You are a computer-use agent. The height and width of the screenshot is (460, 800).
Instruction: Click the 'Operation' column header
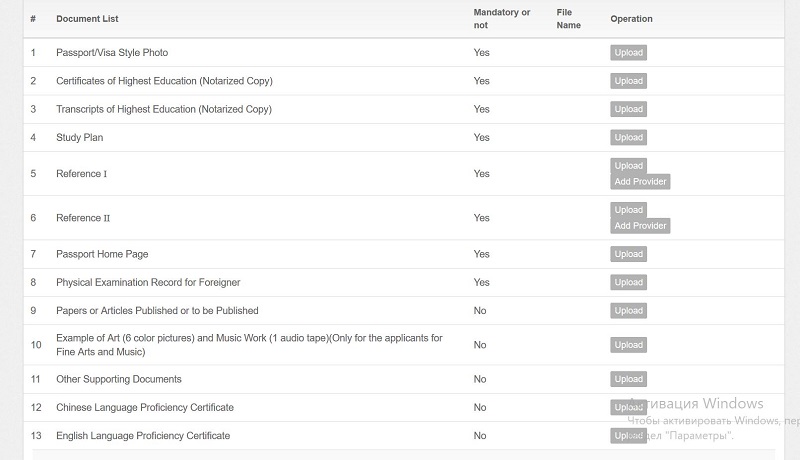tap(631, 19)
